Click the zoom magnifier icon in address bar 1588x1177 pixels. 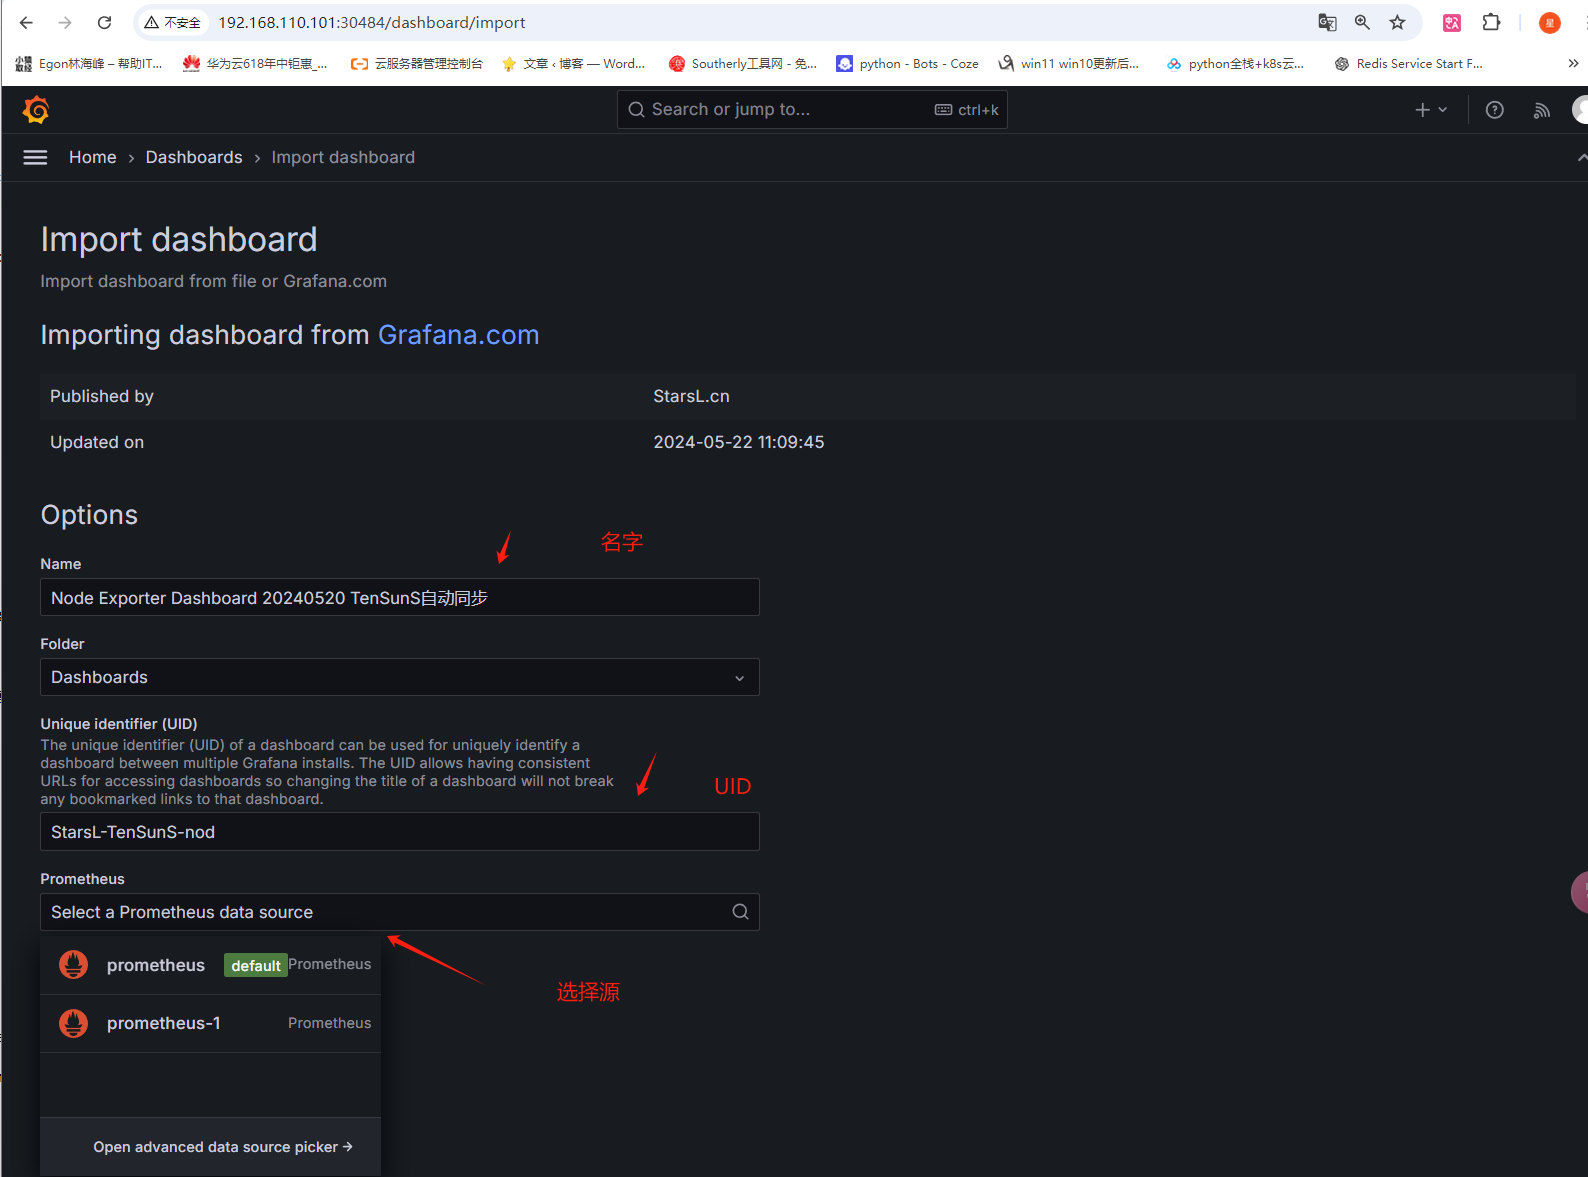tap(1362, 22)
